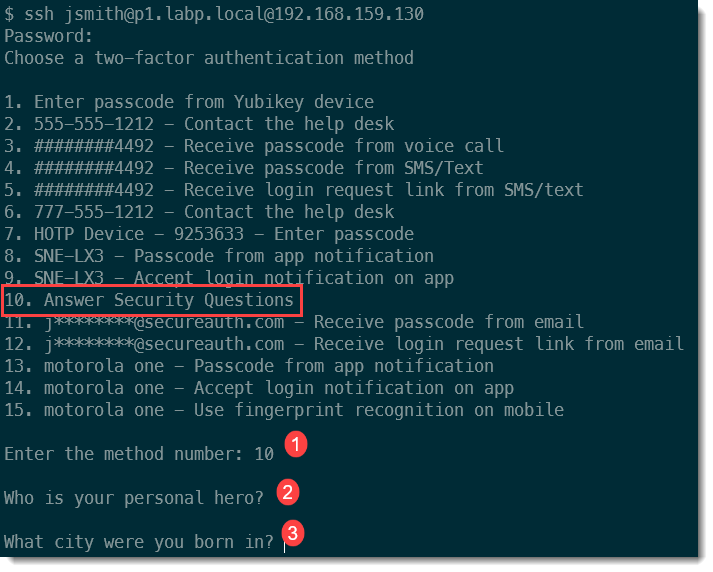Click the 777-555-1212 help desk line
This screenshot has height=572, width=713.
coord(199,212)
